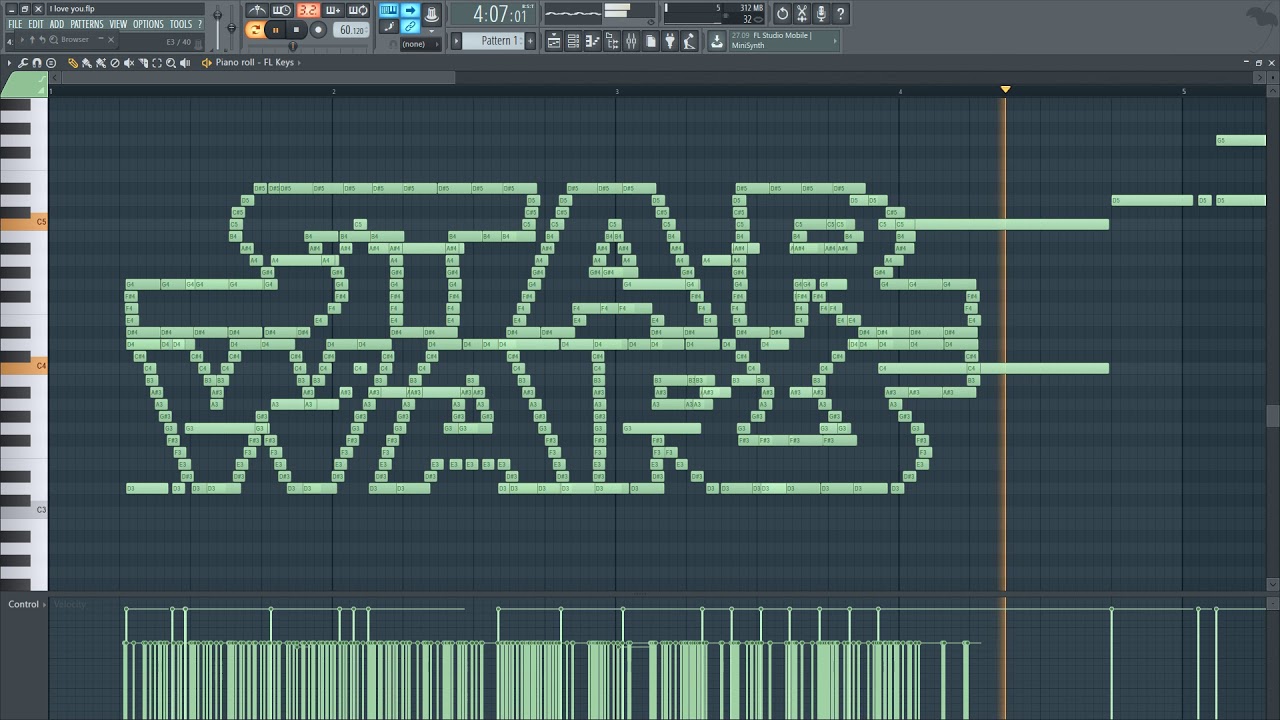Select the Mute tool

(129, 63)
